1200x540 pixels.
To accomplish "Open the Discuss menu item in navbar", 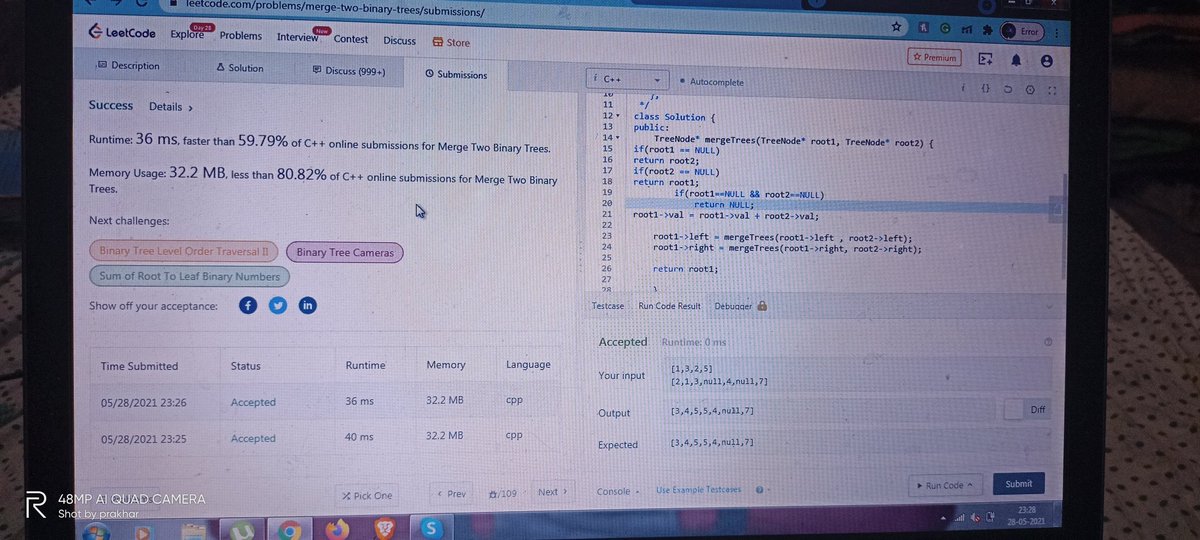I will [400, 41].
